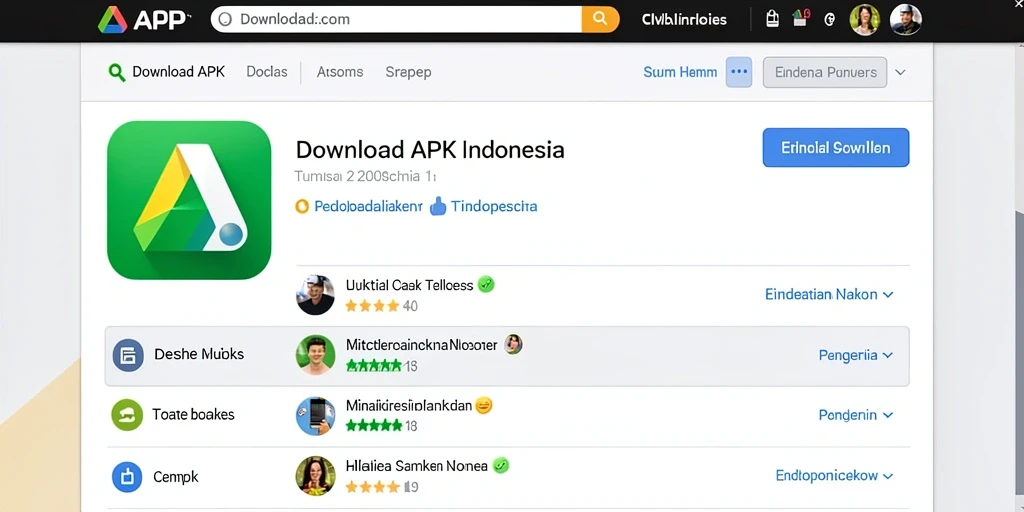This screenshot has height=512, width=1024.
Task: Click the smiley emoji beside Minalidiresiiplankdan
Action: pos(483,406)
